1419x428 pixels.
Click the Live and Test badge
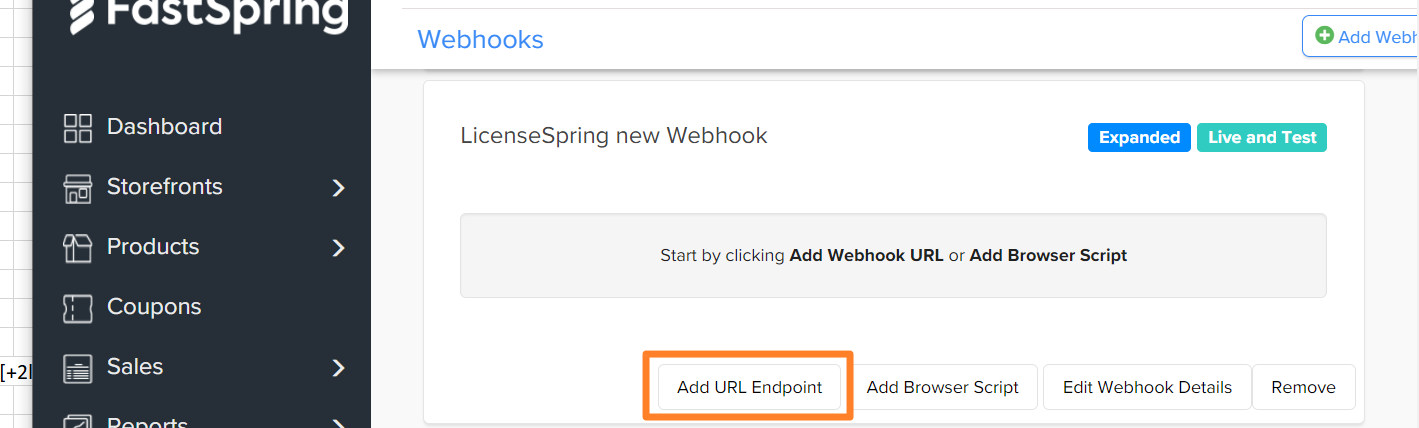point(1262,138)
